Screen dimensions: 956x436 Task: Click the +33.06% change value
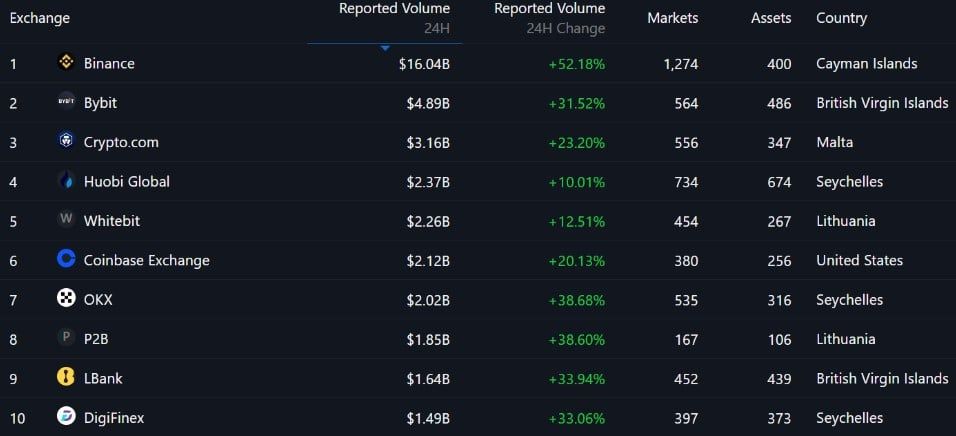[577, 418]
